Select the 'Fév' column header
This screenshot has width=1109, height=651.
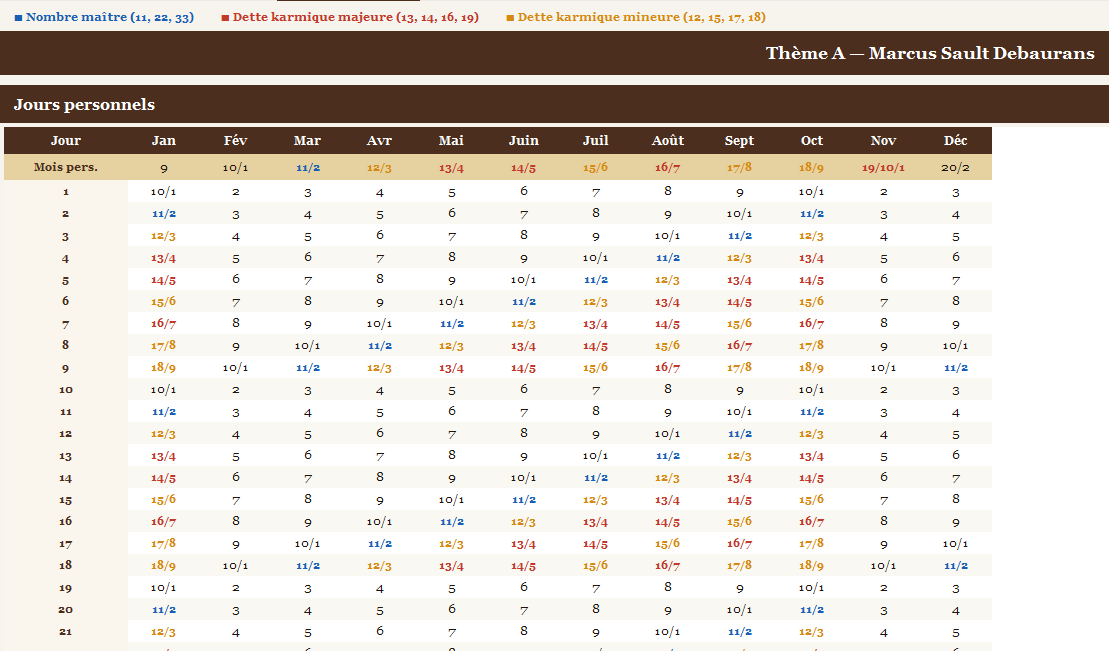[236, 141]
